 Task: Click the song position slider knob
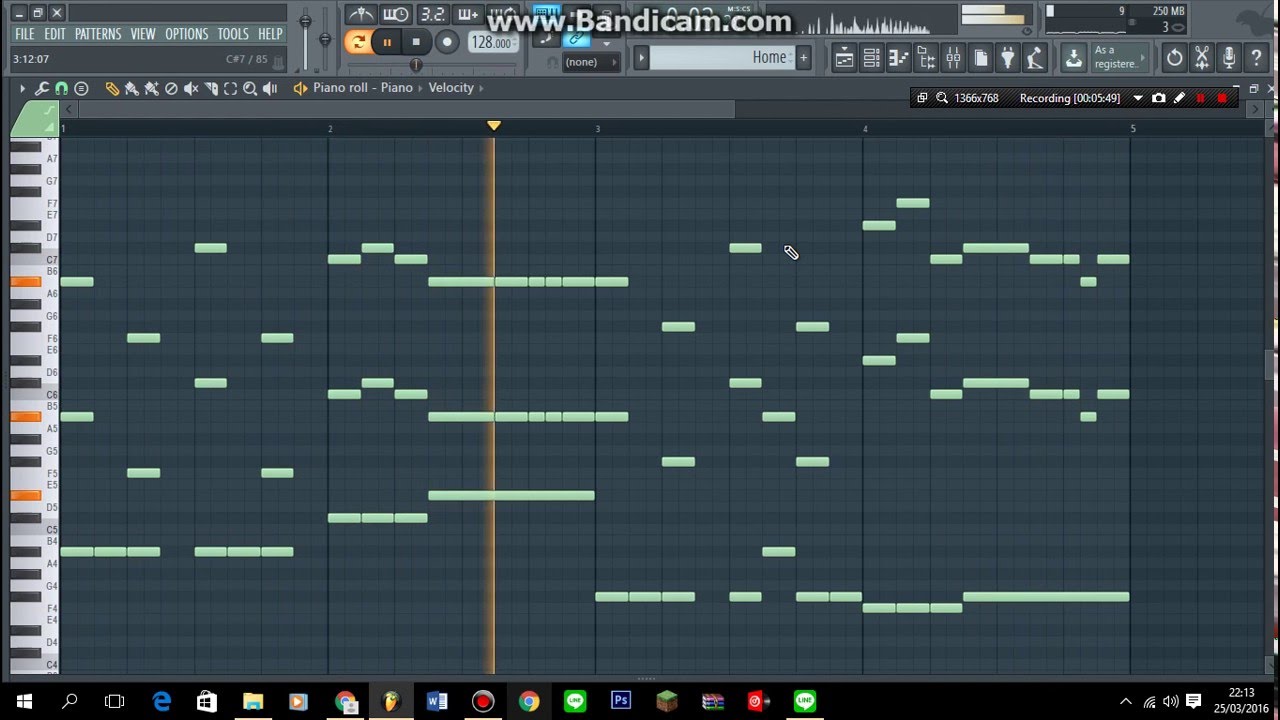[416, 64]
